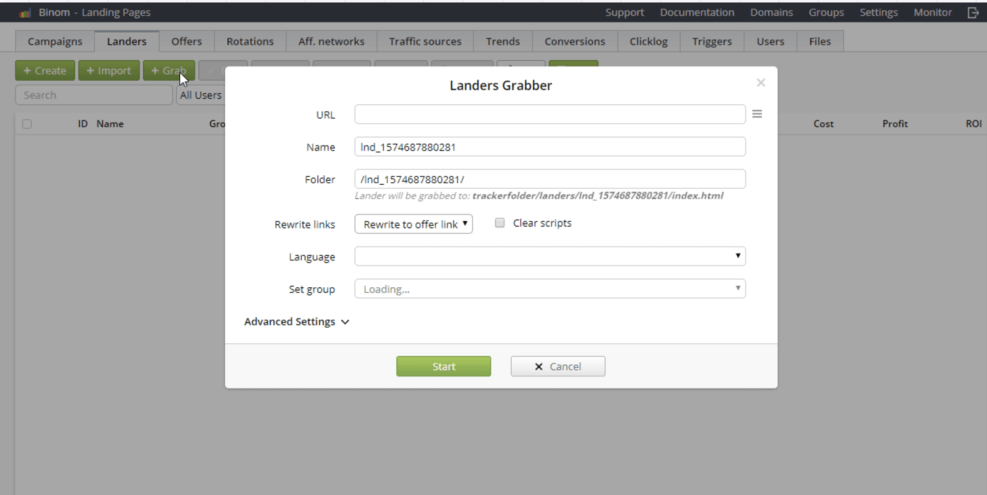Open the Language dropdown
The height and width of the screenshot is (495, 987).
coord(549,257)
